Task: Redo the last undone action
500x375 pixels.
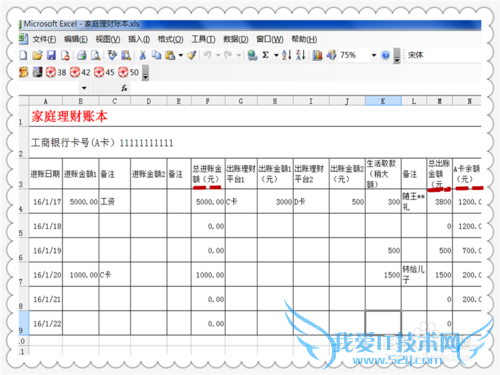Action: (228, 55)
